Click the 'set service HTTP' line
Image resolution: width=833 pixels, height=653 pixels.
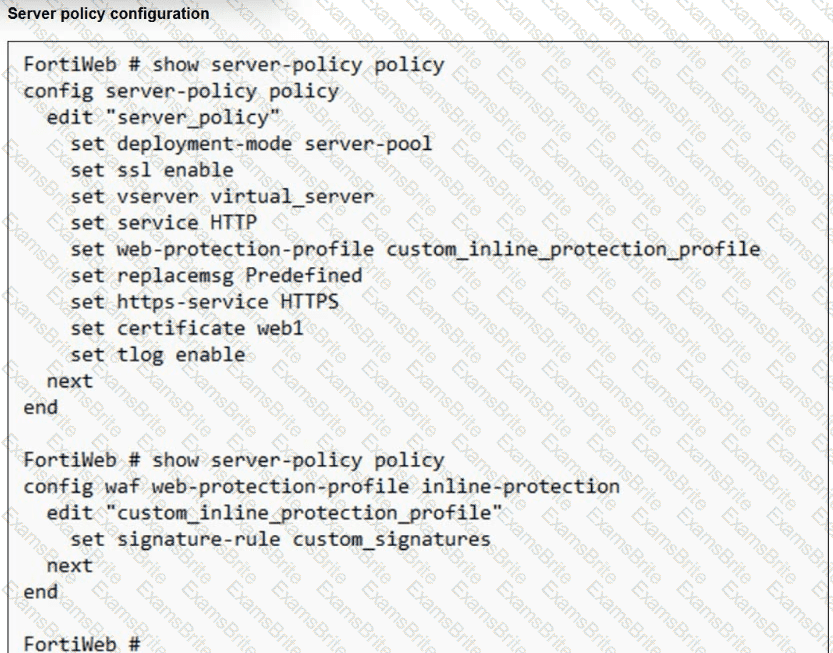[x=164, y=223]
